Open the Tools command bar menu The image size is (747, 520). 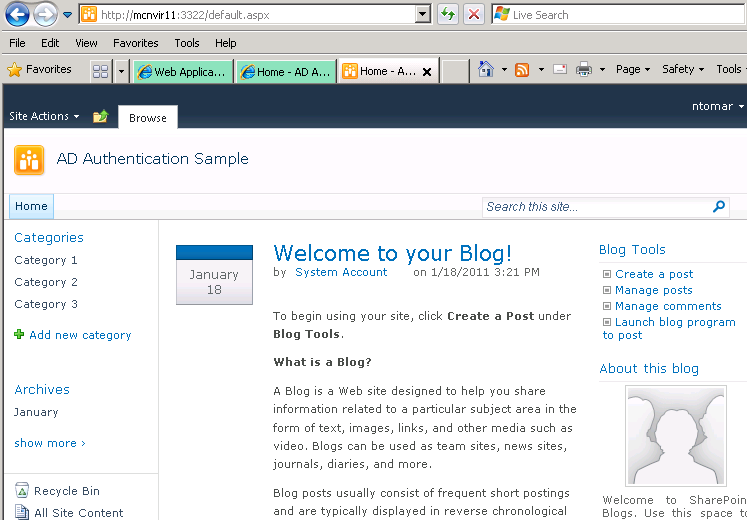point(730,70)
